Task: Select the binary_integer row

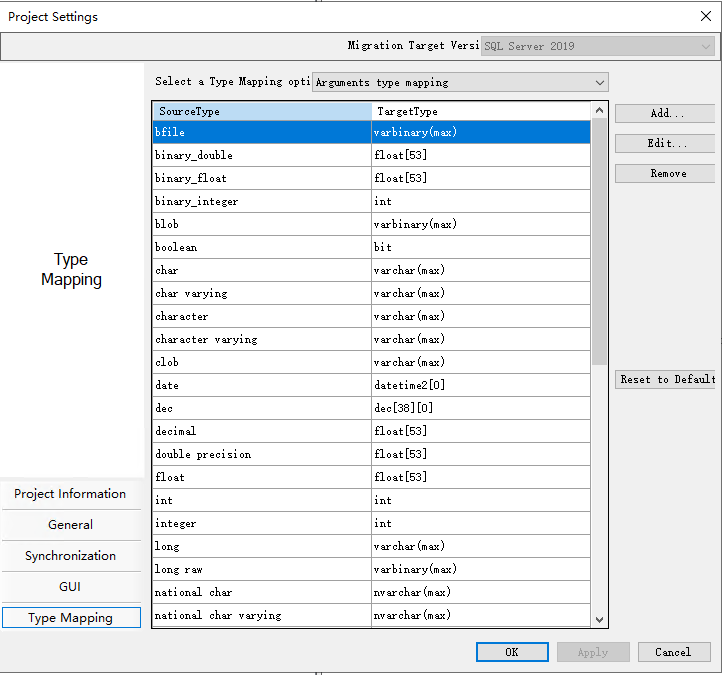Action: [x=371, y=201]
